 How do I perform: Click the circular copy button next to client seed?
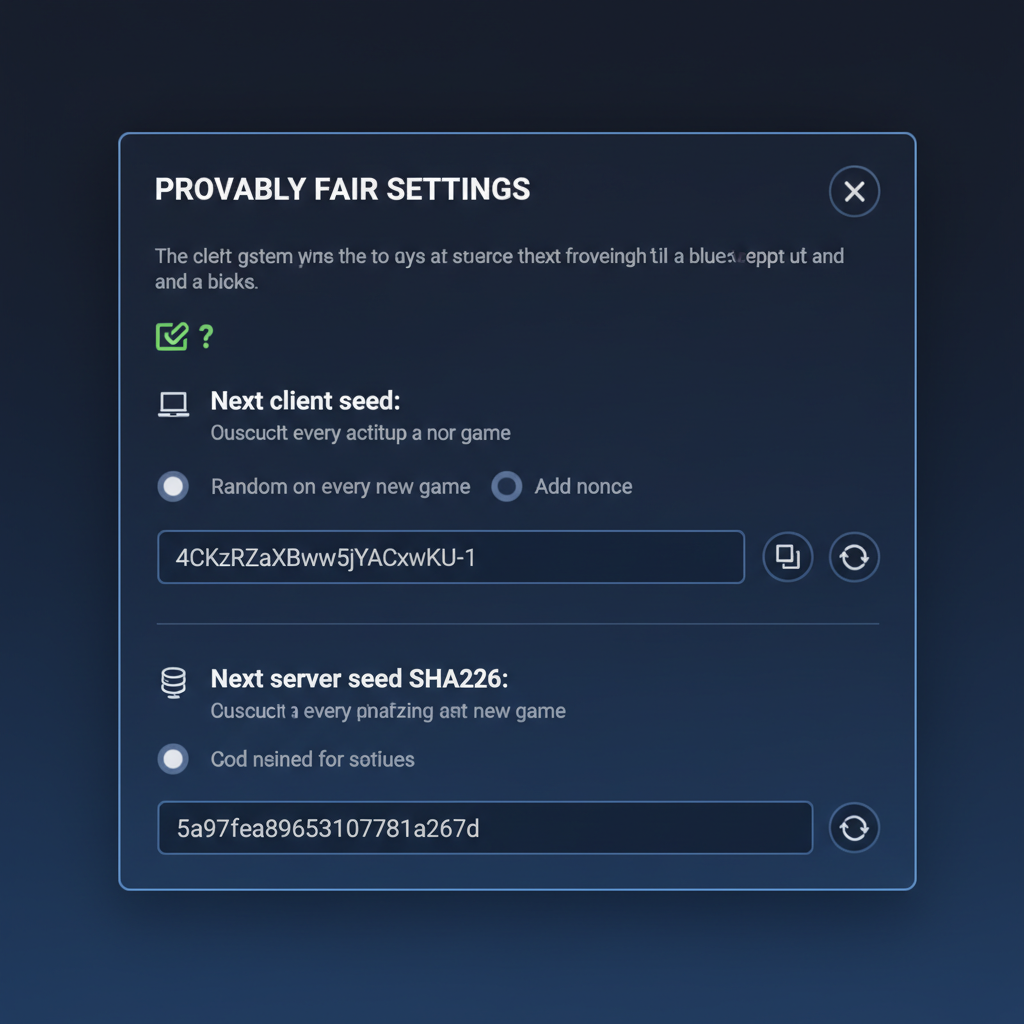[787, 557]
